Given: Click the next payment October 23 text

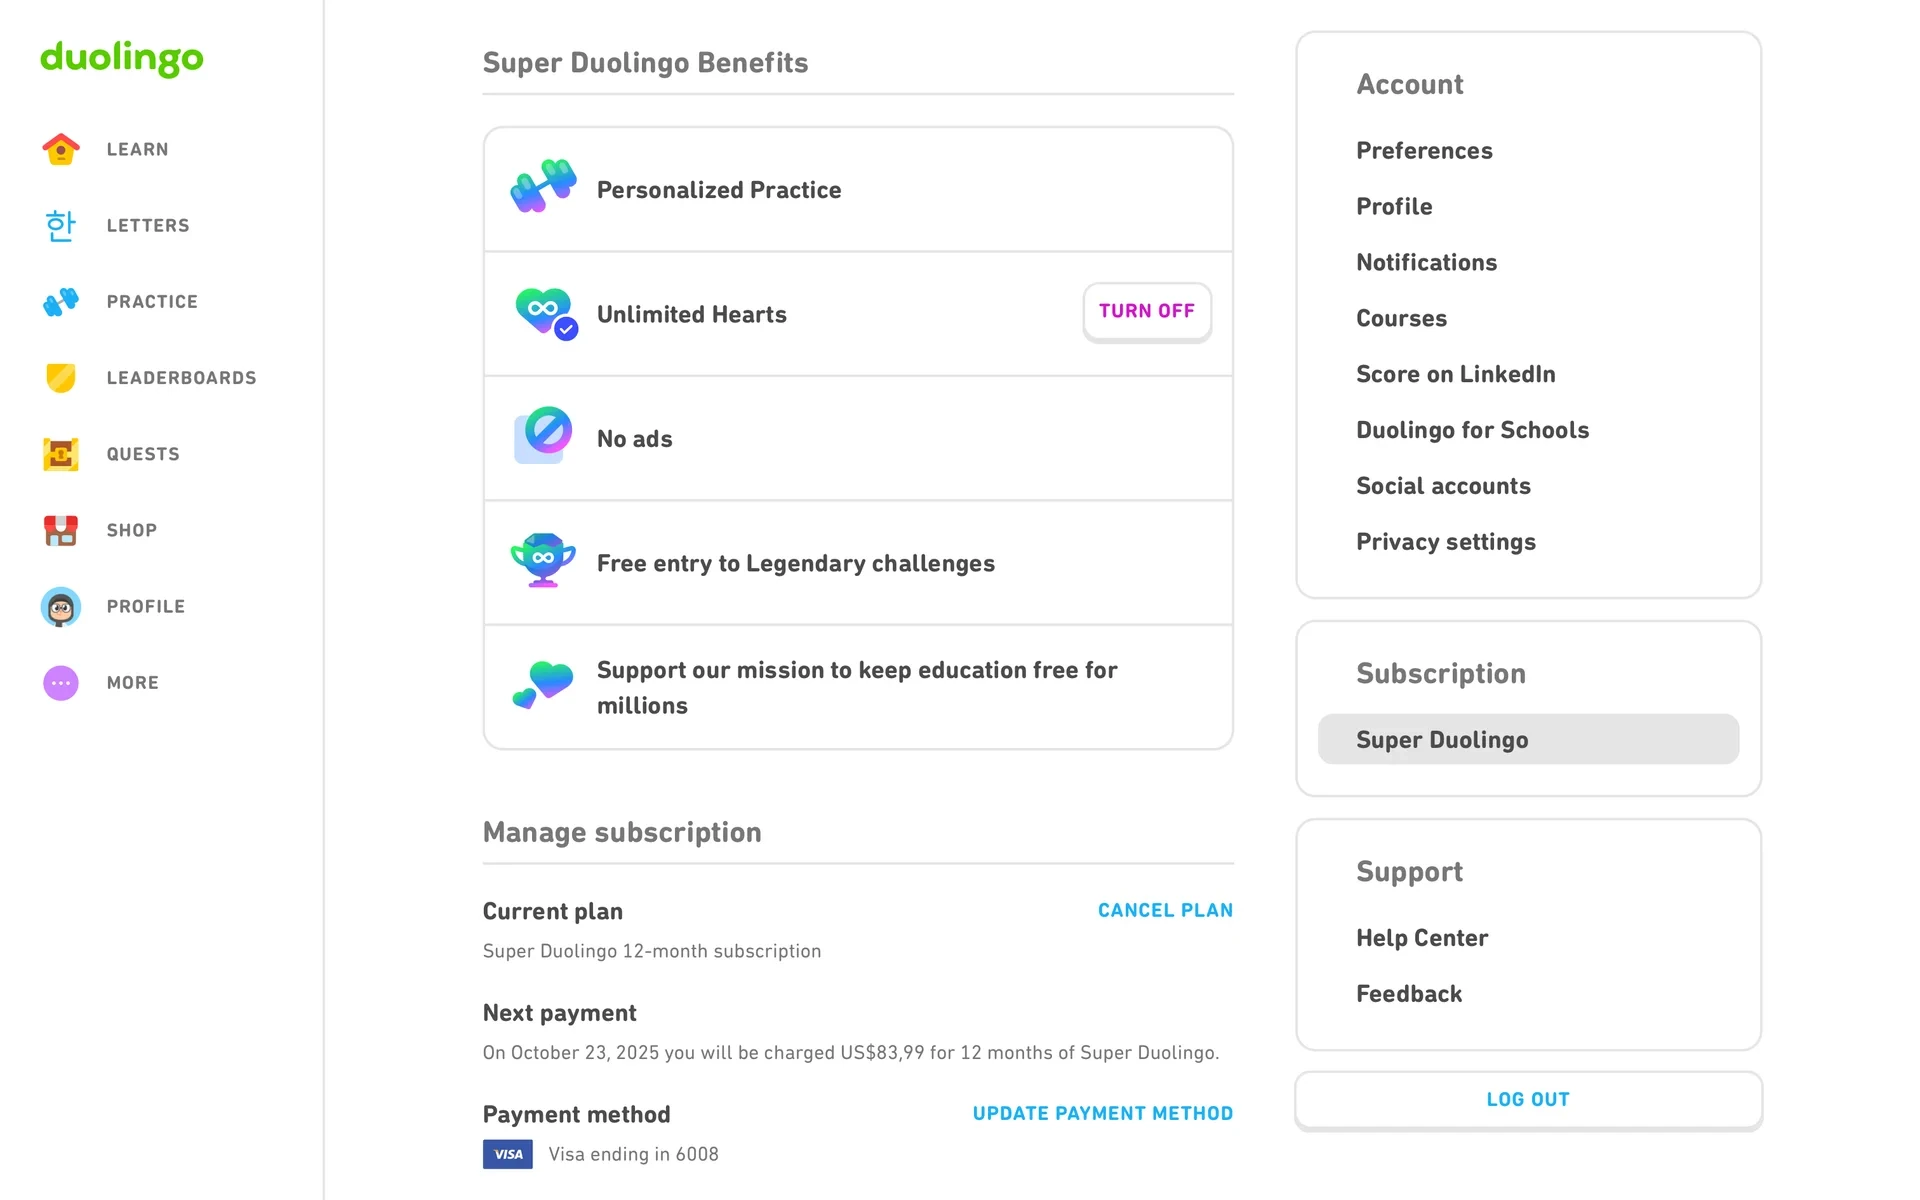Looking at the screenshot, I should click(x=851, y=1053).
